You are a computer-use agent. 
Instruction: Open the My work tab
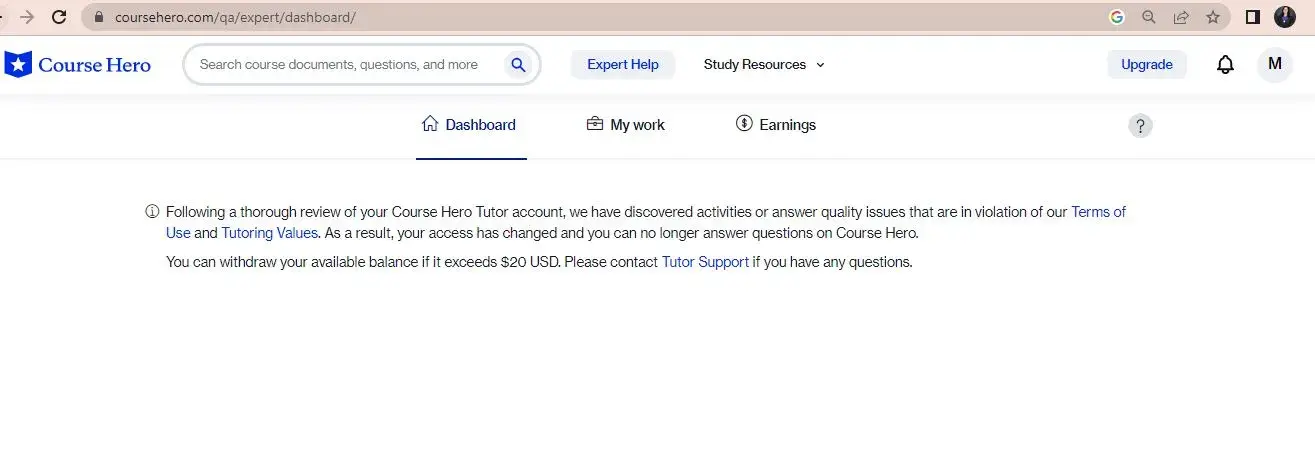click(625, 125)
